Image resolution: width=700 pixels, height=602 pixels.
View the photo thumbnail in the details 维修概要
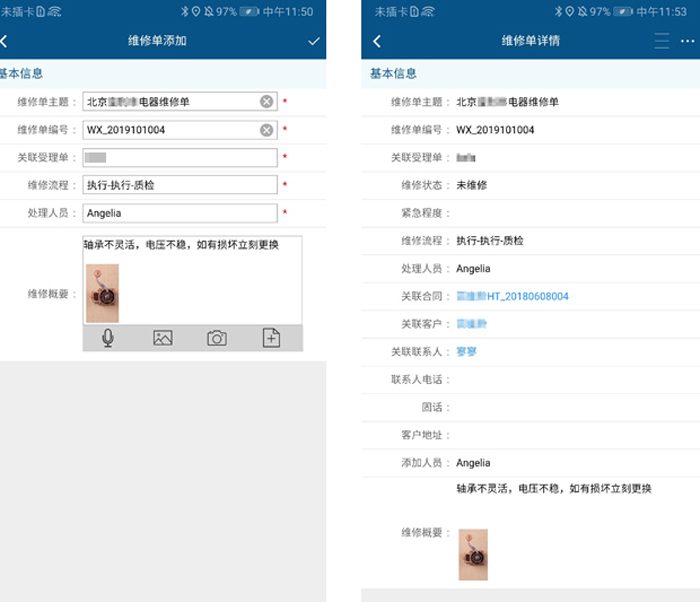(473, 554)
